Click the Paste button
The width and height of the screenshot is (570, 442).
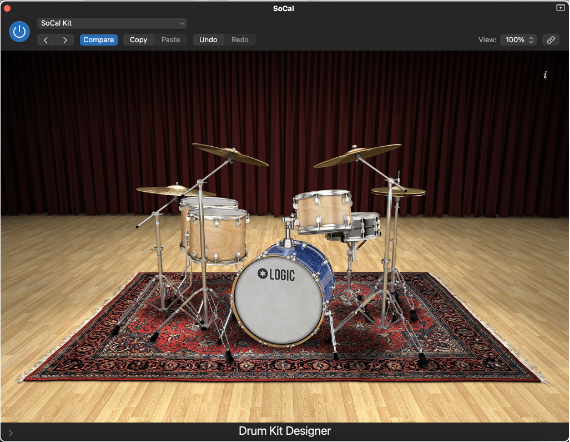click(170, 40)
